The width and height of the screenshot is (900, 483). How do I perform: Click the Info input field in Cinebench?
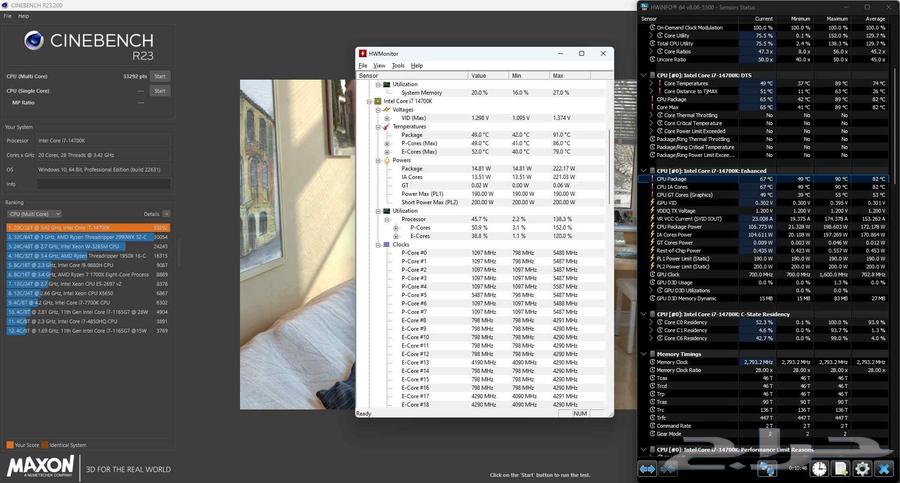[x=104, y=184]
